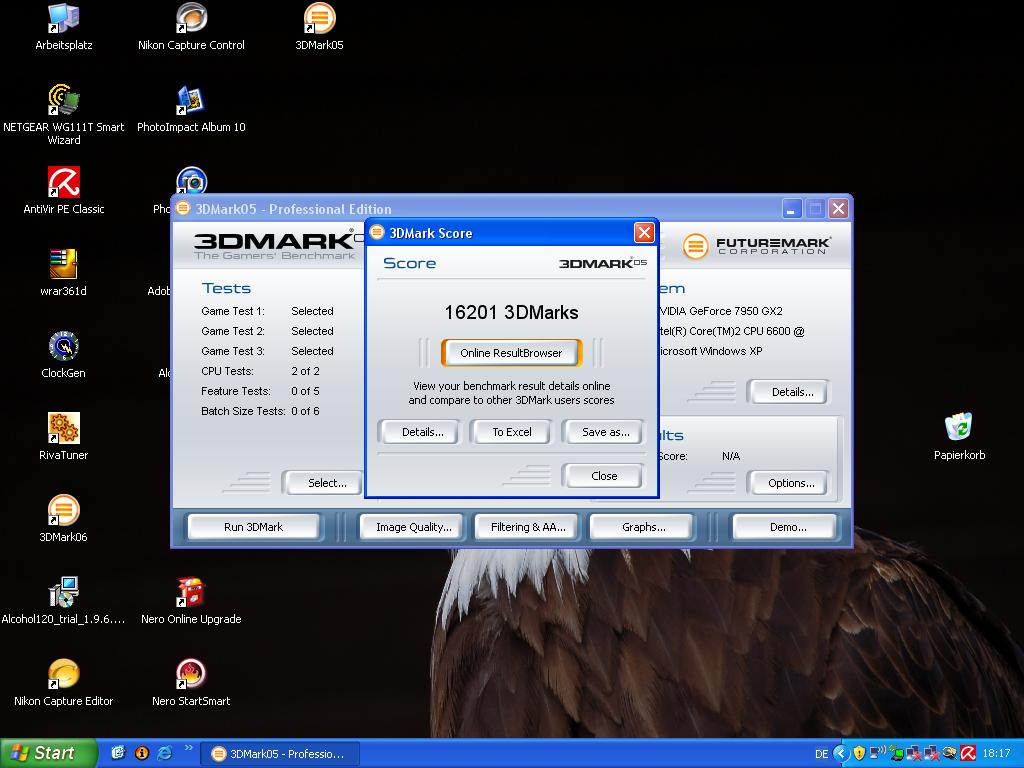1024x768 pixels.
Task: Click the Options... button
Action: point(791,483)
